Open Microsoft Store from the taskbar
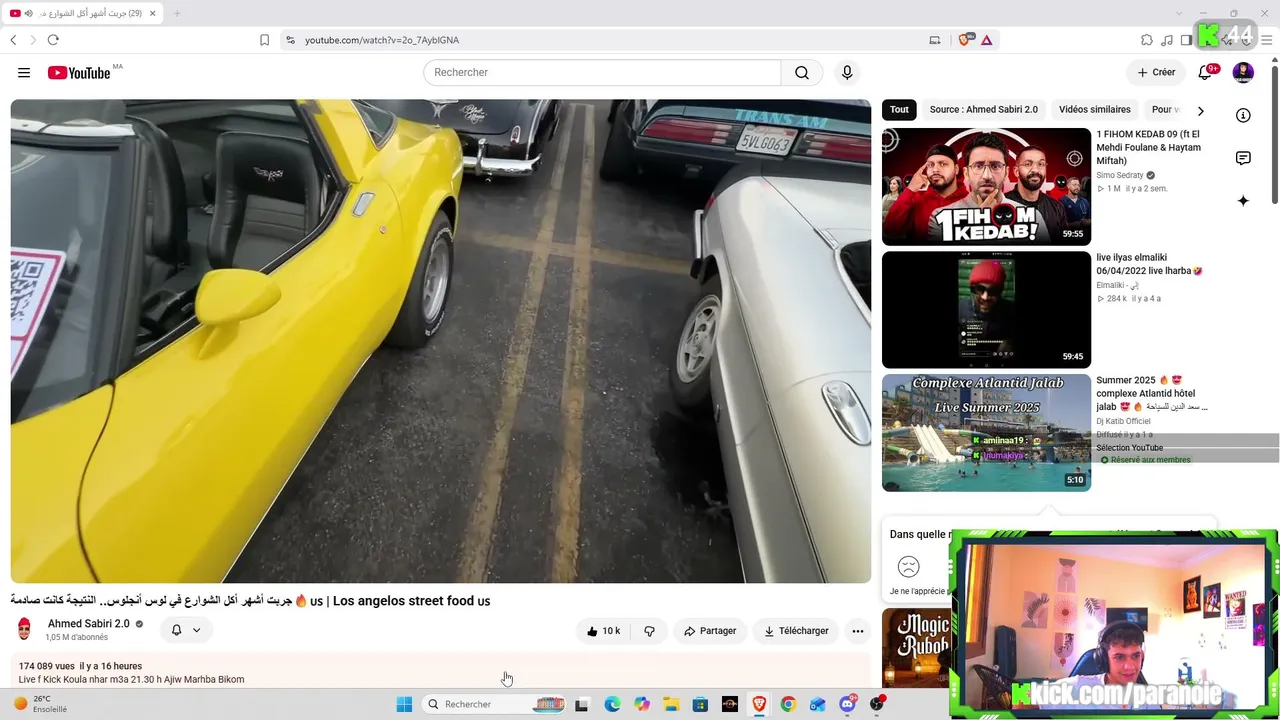Viewport: 1280px width, 720px height. click(x=700, y=704)
